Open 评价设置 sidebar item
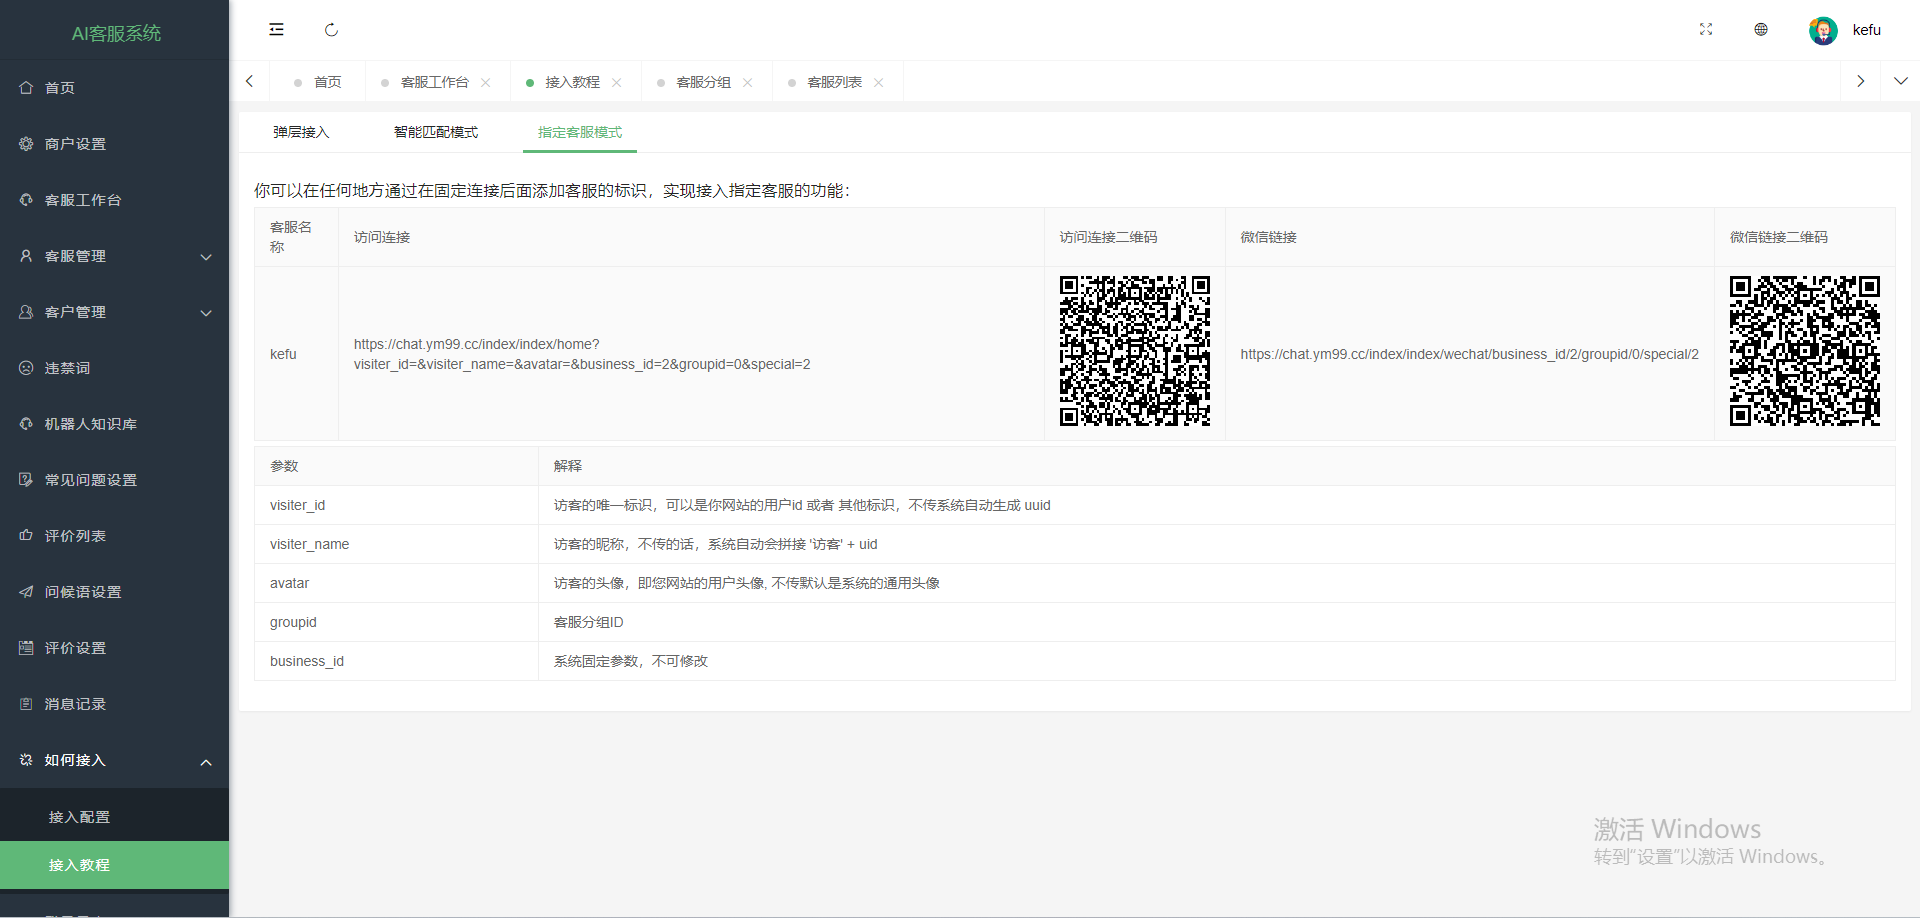 point(114,648)
